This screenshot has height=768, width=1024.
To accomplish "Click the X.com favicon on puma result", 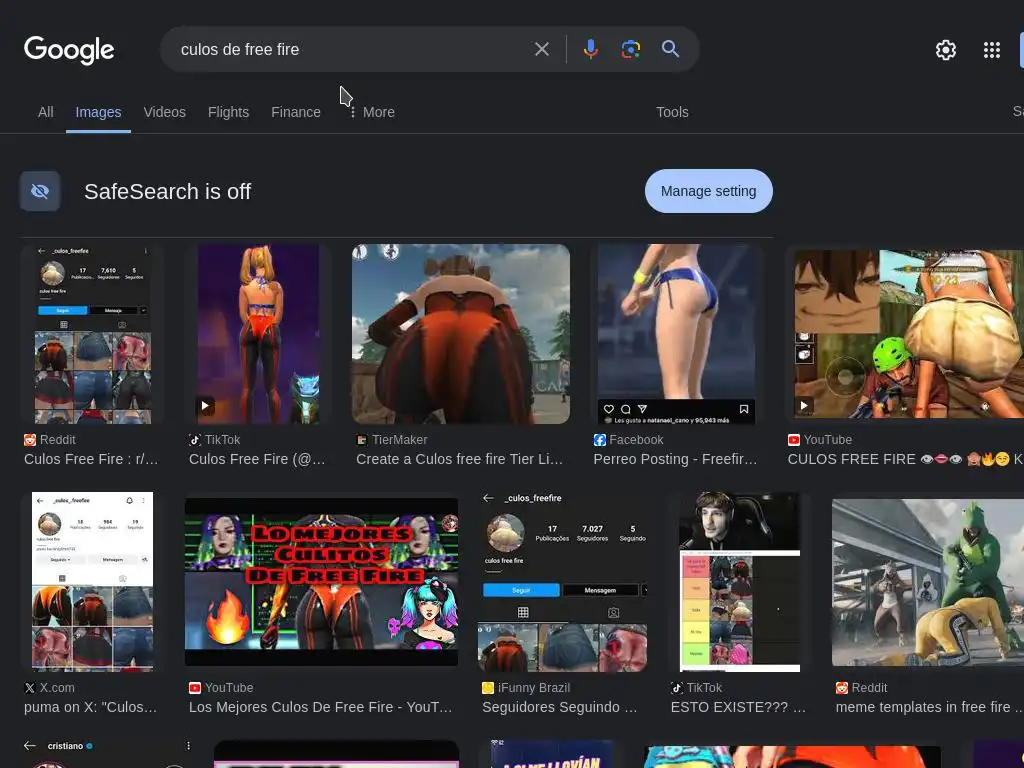I will [30, 688].
